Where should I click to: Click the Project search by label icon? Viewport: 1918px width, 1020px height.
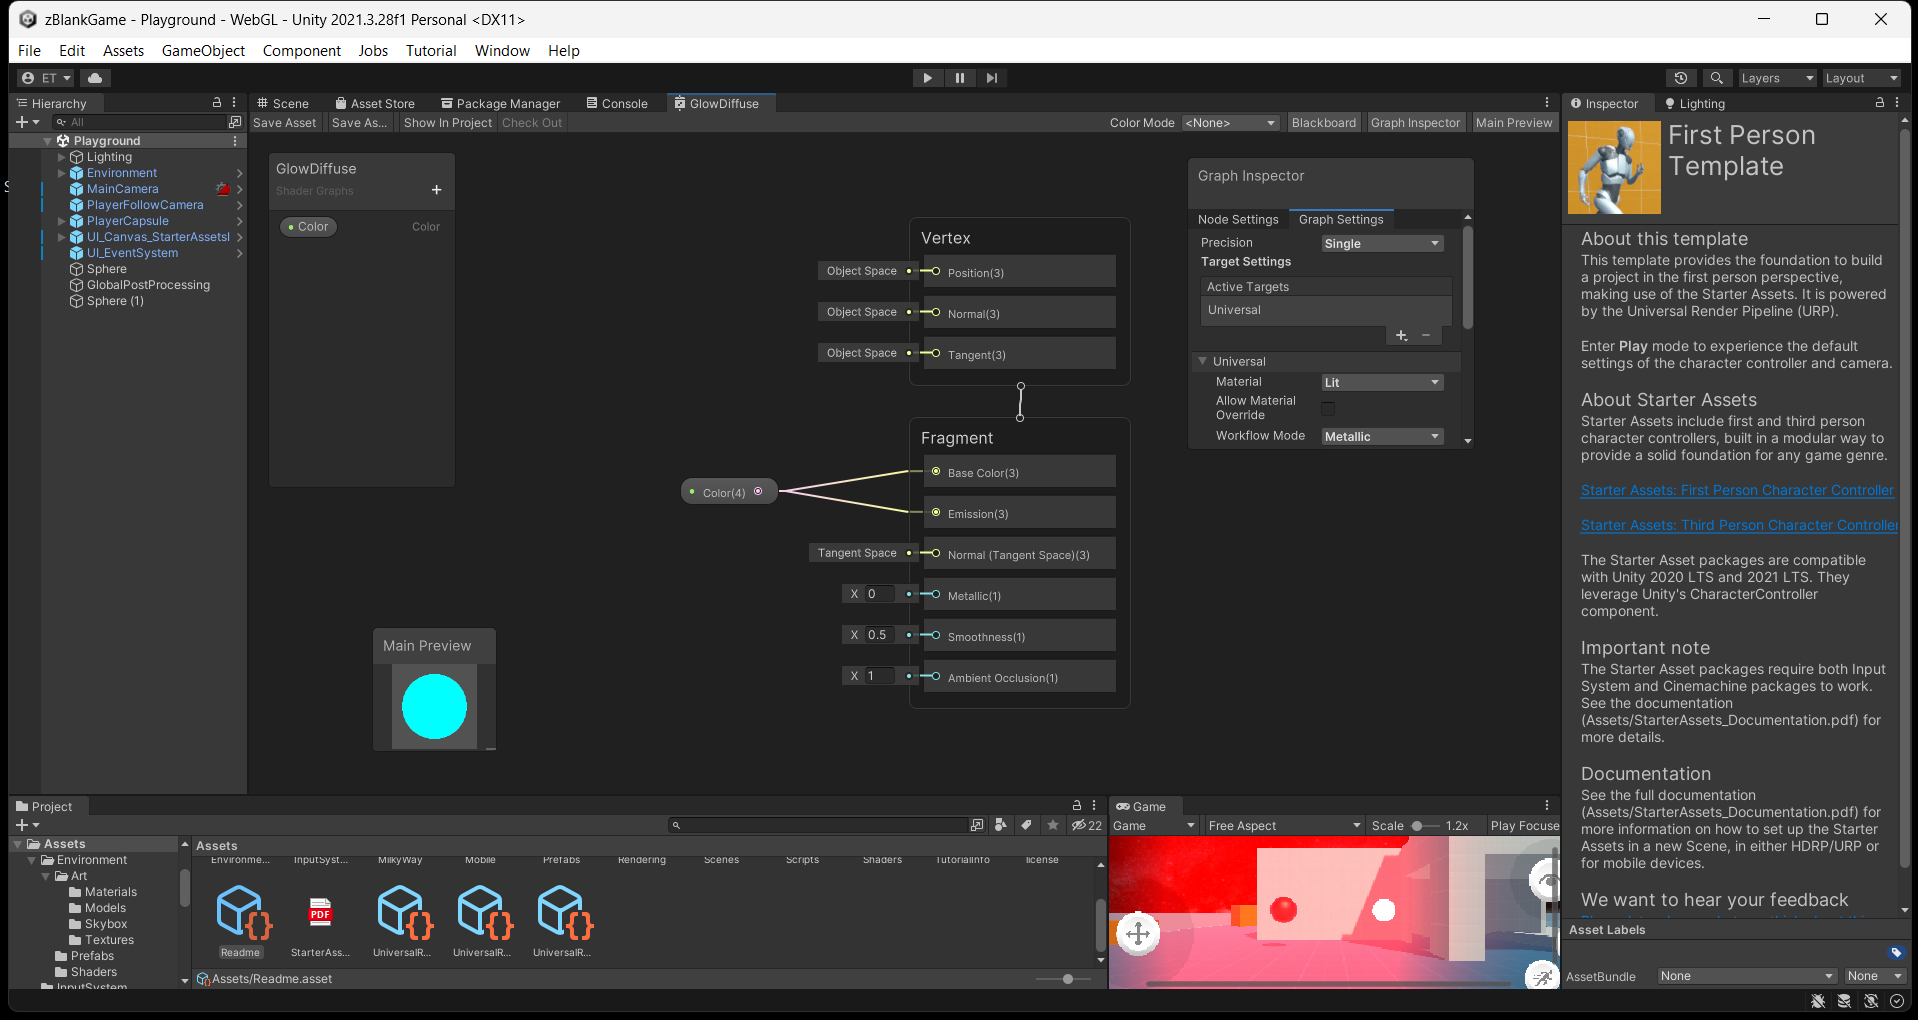coord(1026,825)
